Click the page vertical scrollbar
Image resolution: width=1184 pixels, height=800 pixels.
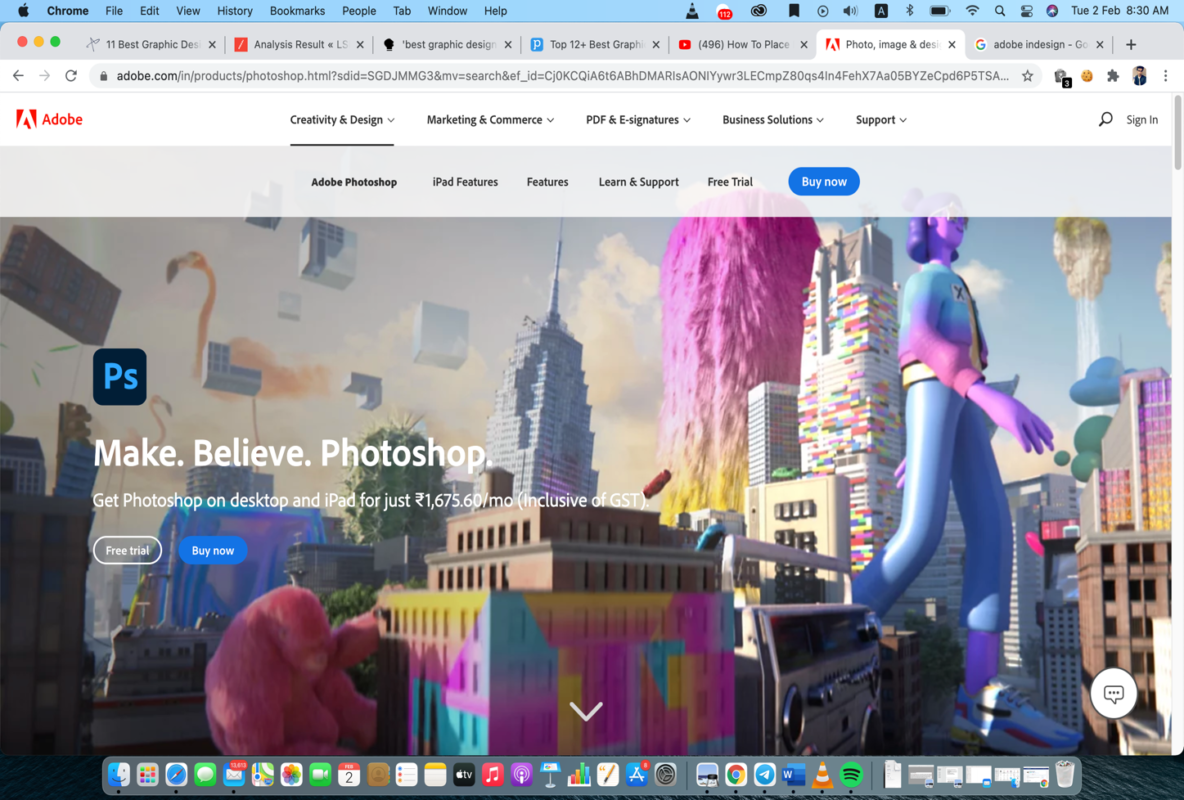[x=1178, y=132]
